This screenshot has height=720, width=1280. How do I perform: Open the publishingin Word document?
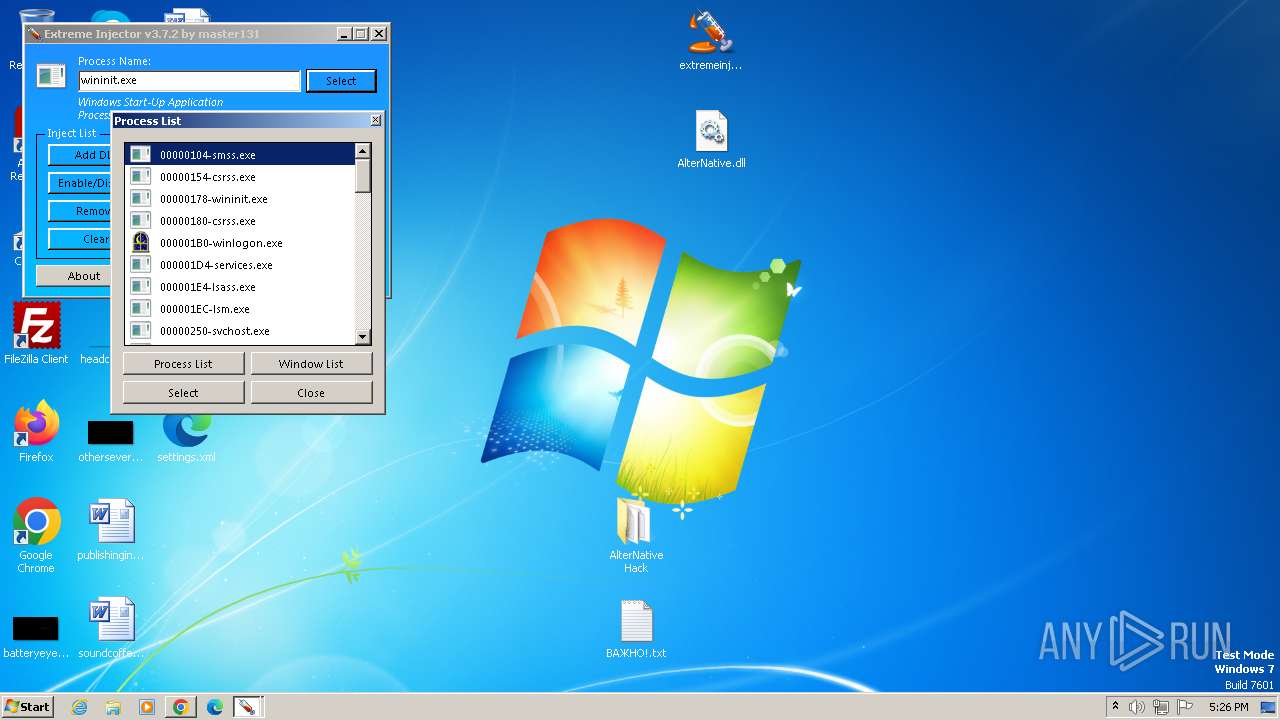[111, 531]
